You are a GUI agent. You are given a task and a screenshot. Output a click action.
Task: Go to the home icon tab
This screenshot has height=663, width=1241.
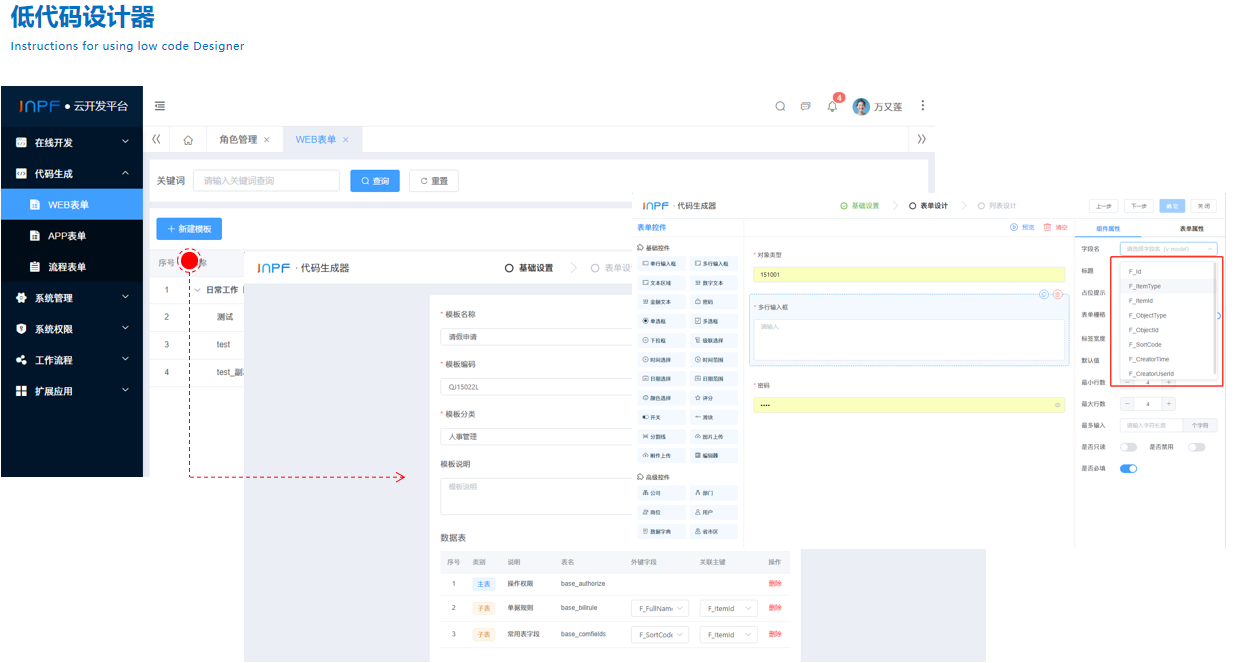click(188, 140)
